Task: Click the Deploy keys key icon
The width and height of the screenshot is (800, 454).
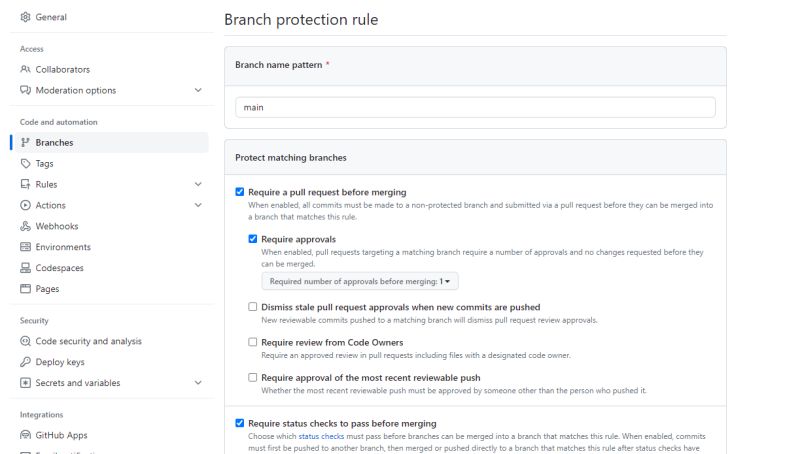Action: 26,362
